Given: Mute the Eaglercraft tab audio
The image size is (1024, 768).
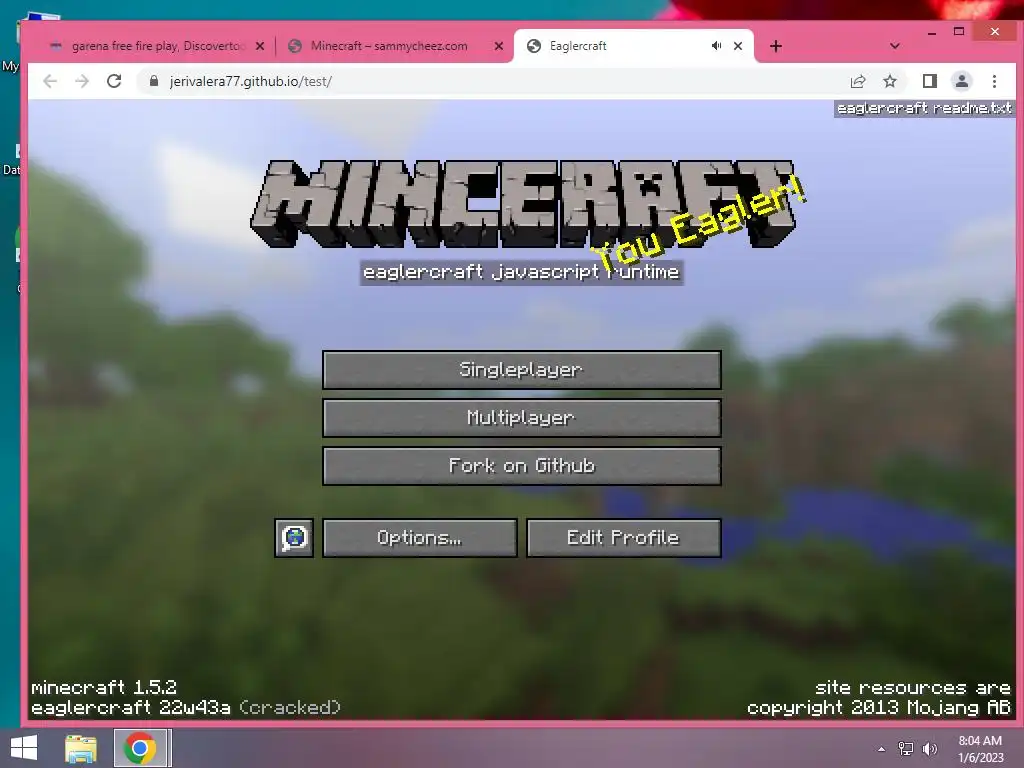Looking at the screenshot, I should point(716,46).
